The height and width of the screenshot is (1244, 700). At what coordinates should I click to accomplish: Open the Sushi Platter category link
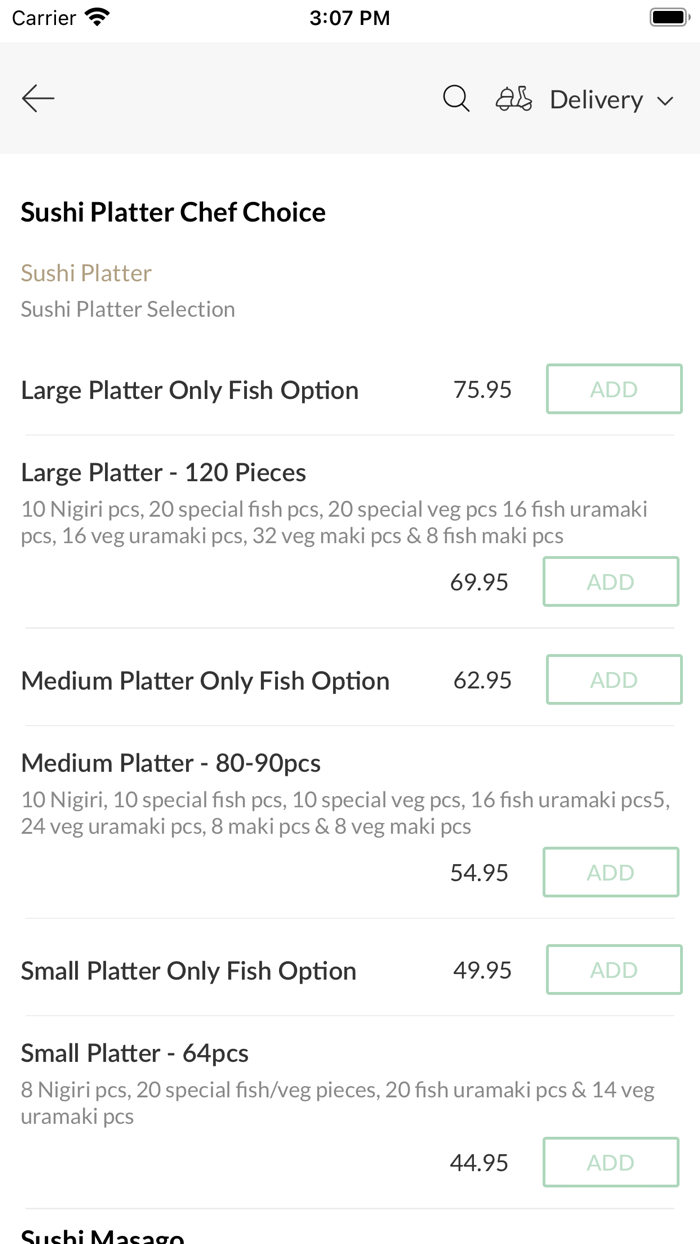pyautogui.click(x=86, y=273)
